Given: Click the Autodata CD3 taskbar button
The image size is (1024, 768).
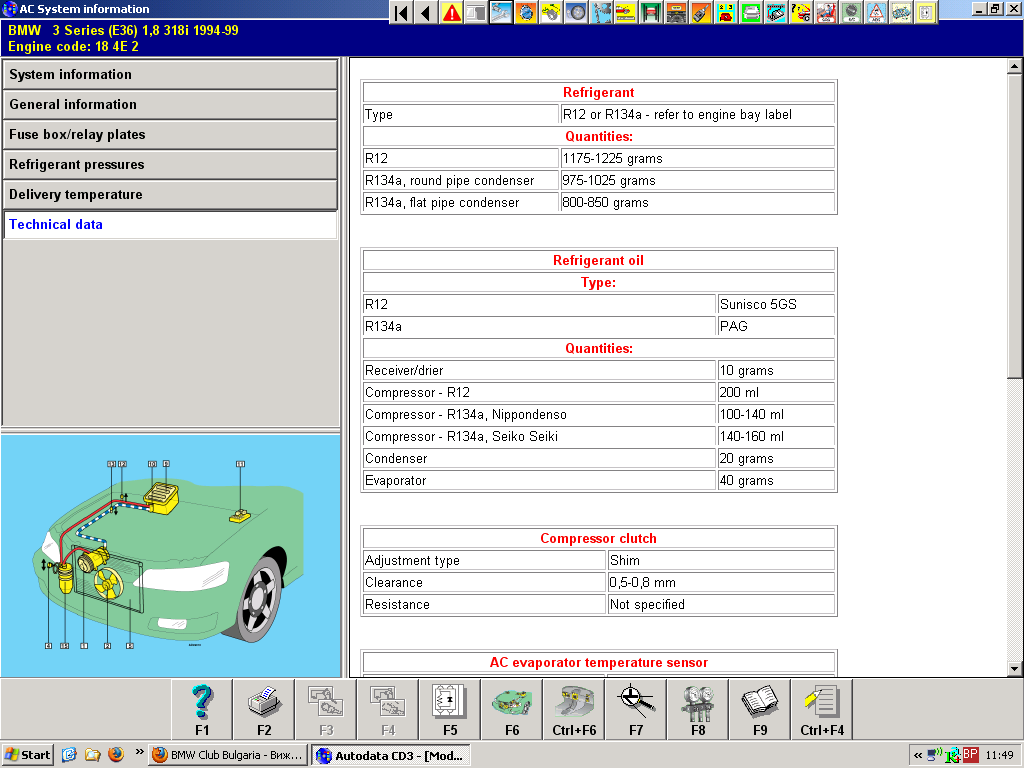Looking at the screenshot, I should tap(390, 756).
